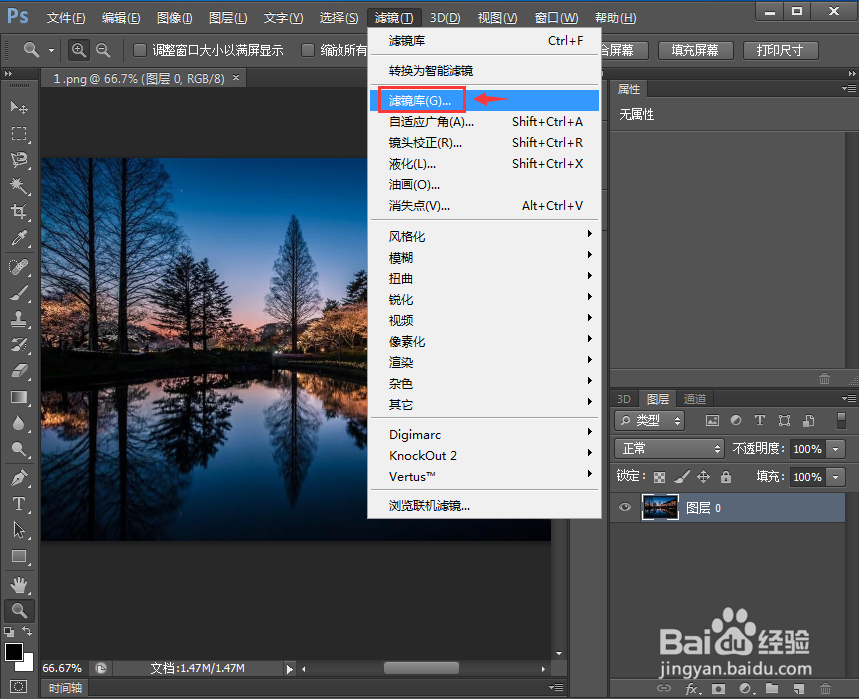Select the Healing Brush tool

click(19, 267)
